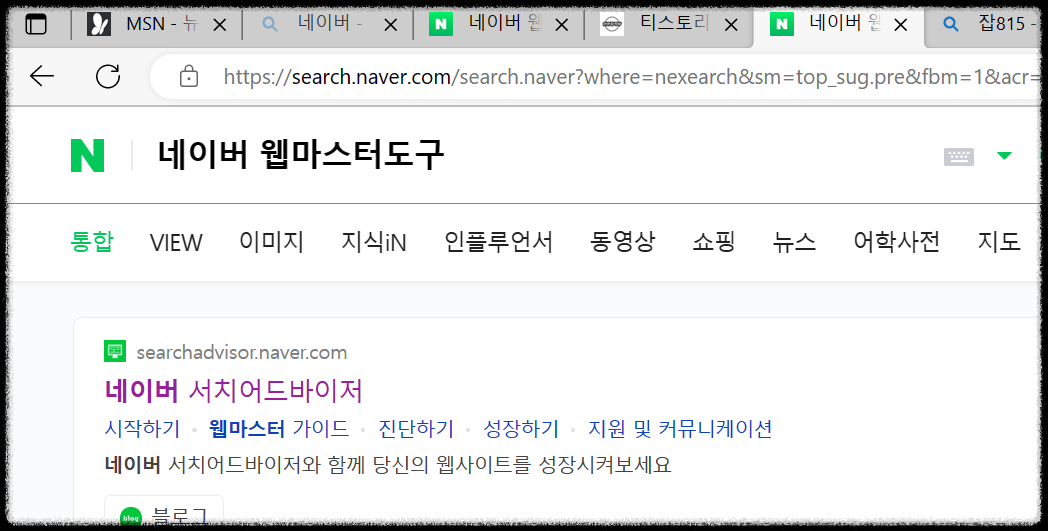Click the searchadvisor.naver.com favicon
Screen dimensions: 1048x531
click(115, 351)
